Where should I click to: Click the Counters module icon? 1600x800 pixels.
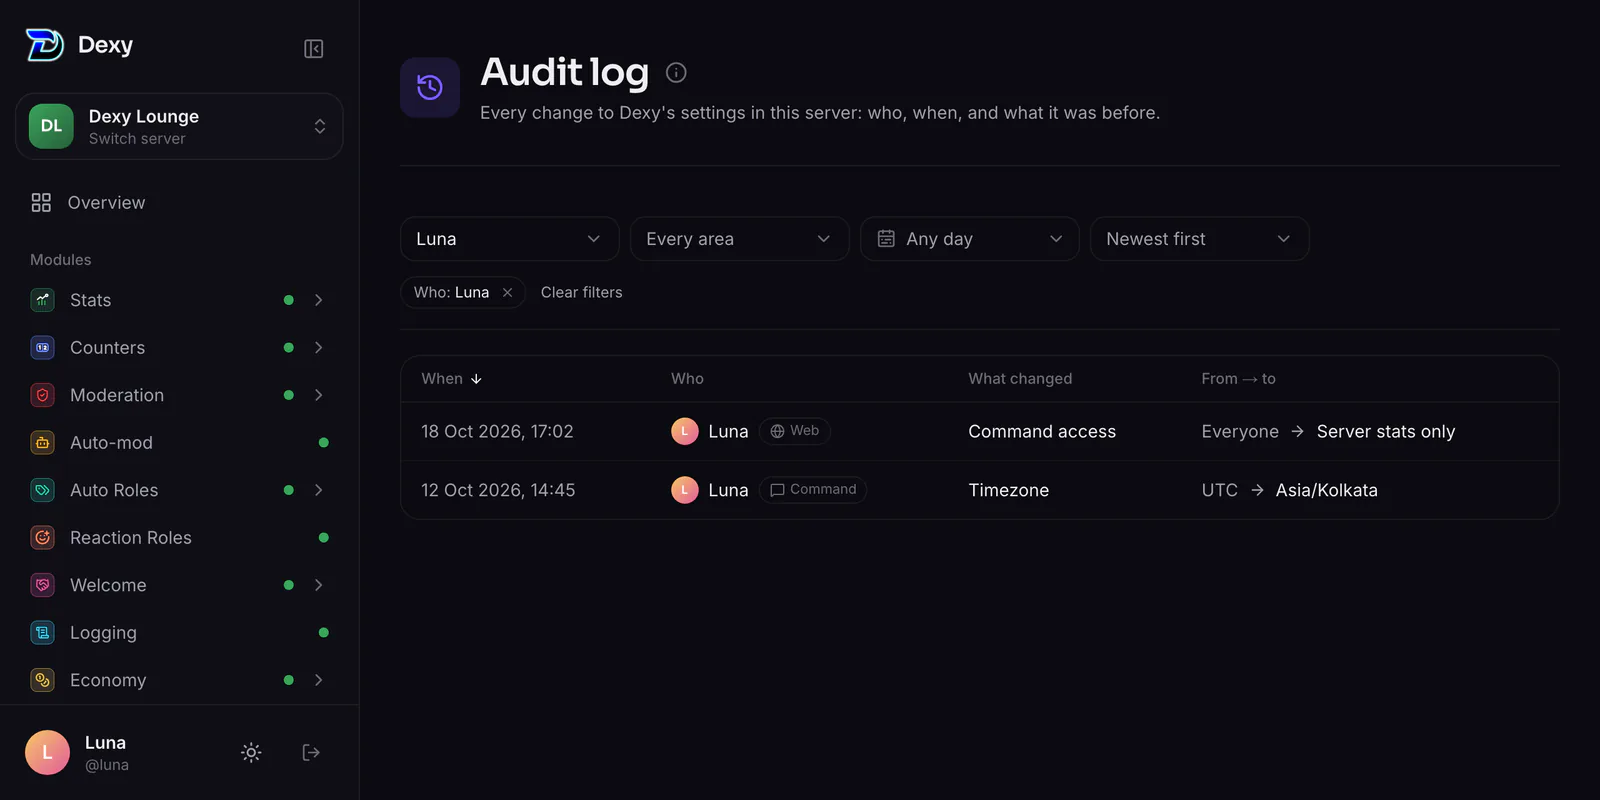(x=43, y=348)
